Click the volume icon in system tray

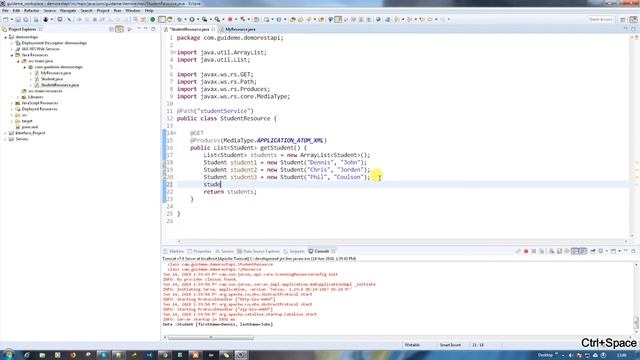pos(571,356)
